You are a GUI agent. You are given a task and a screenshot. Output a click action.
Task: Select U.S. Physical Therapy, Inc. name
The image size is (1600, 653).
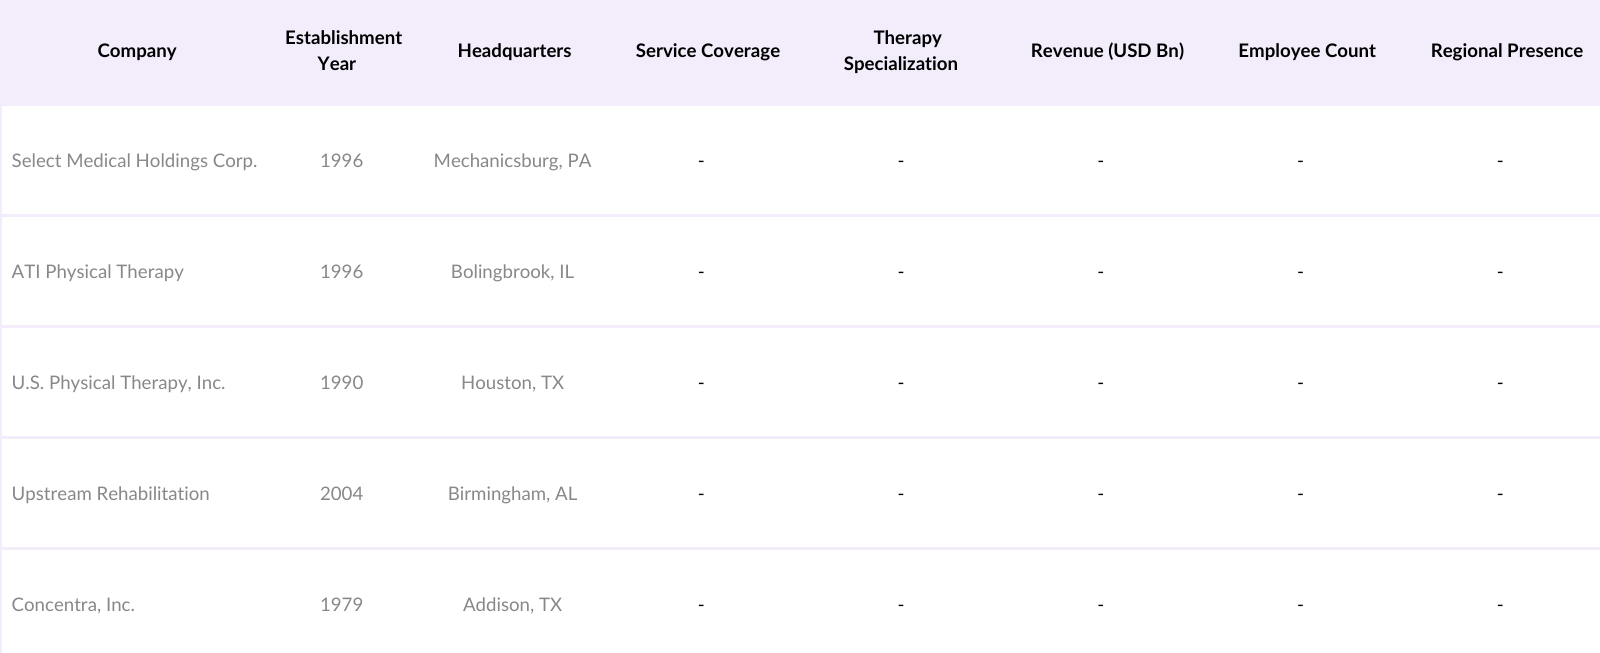click(118, 383)
